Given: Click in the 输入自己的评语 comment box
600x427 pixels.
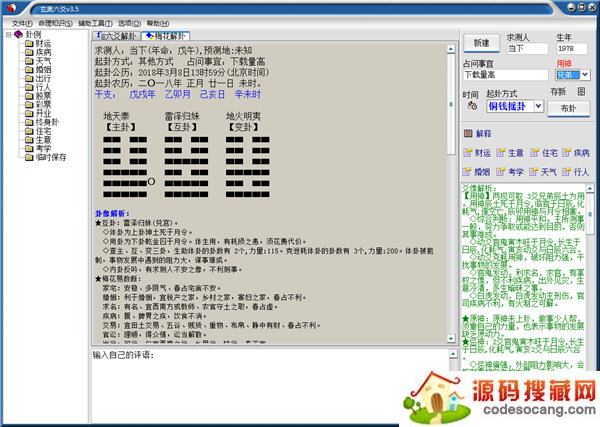Looking at the screenshot, I should click(x=270, y=386).
